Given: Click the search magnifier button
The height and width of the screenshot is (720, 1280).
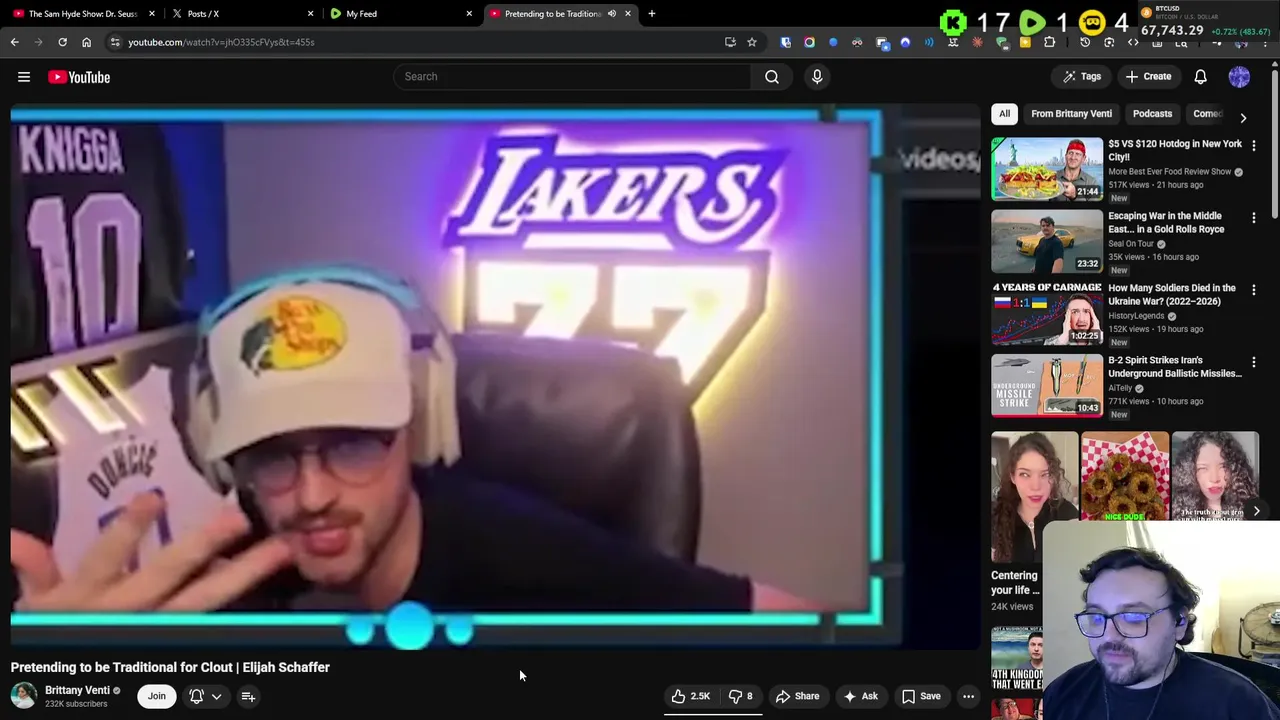Looking at the screenshot, I should point(772,77).
